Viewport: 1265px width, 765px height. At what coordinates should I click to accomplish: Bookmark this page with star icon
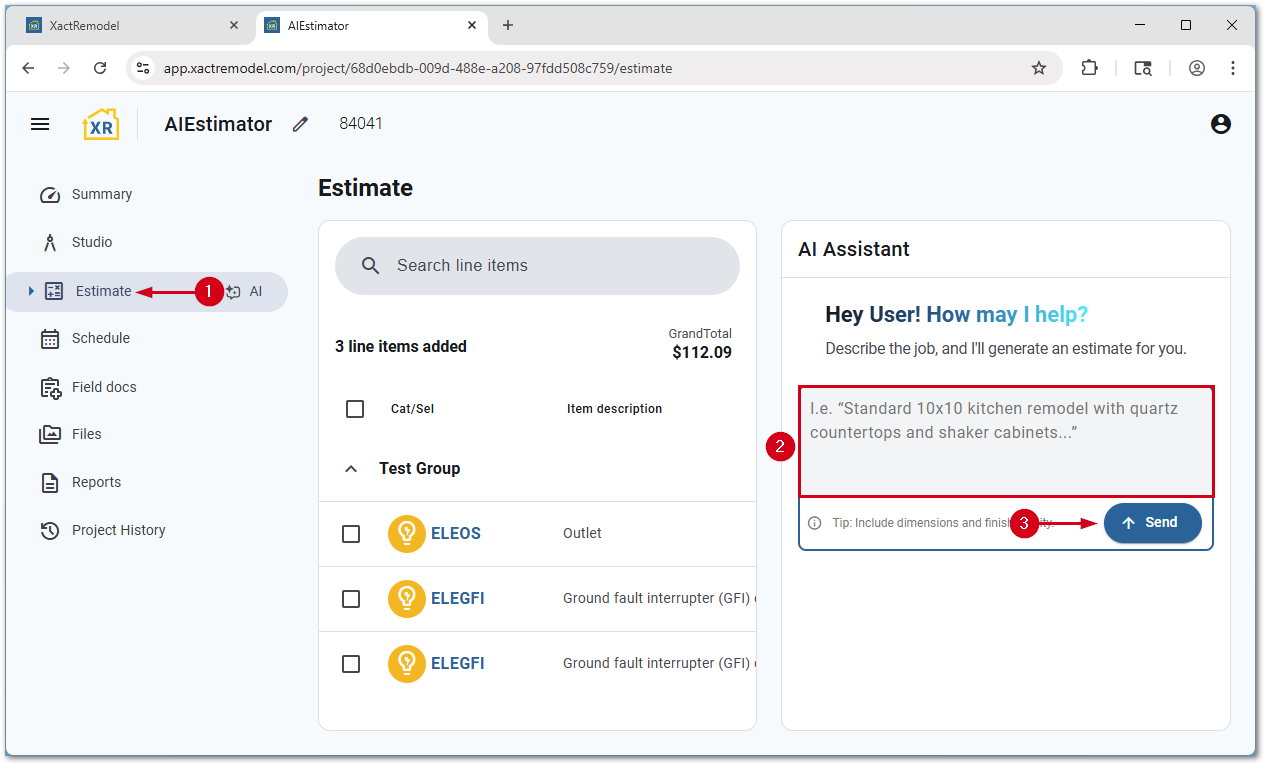[x=1039, y=68]
